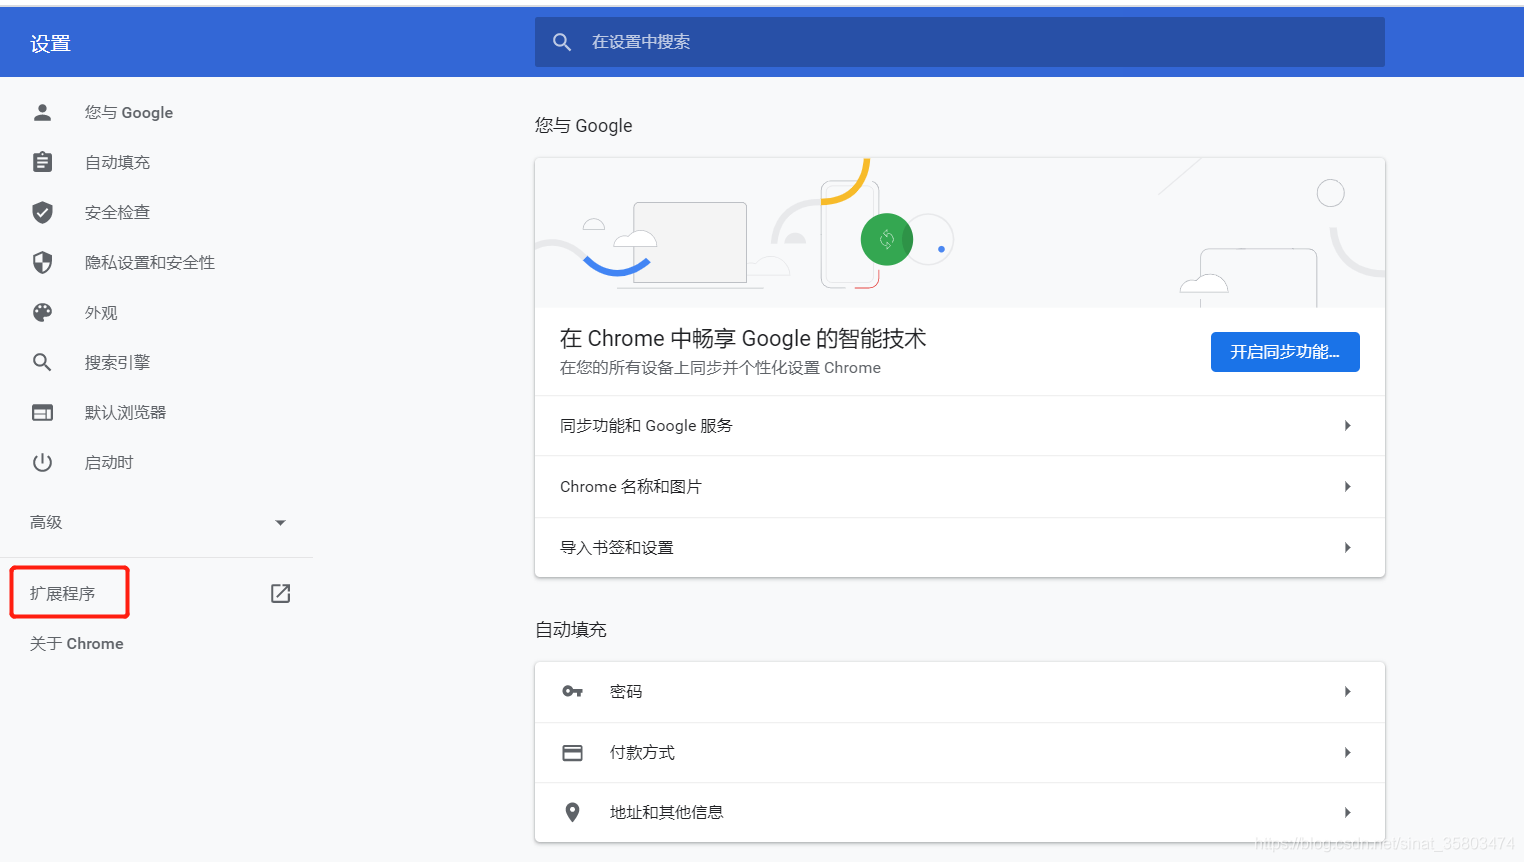Viewport: 1524px width, 862px height.
Task: Click the shield check icon for 安全检查
Action: (x=42, y=212)
